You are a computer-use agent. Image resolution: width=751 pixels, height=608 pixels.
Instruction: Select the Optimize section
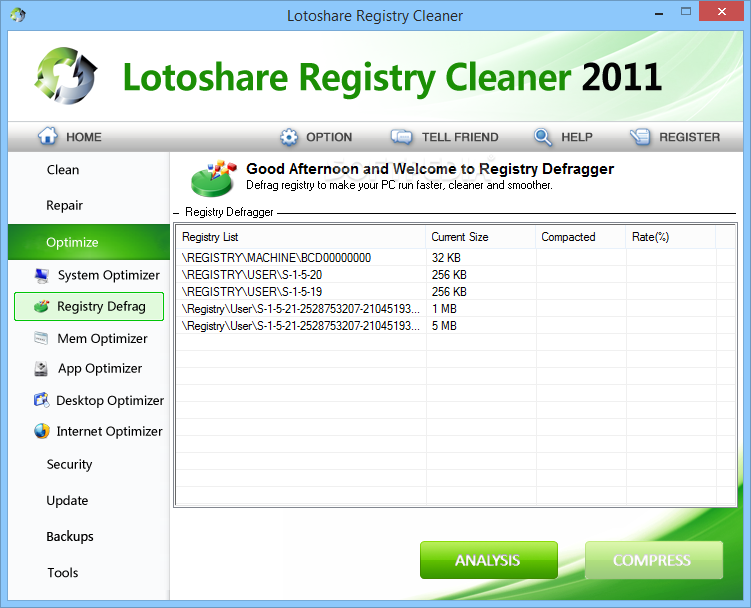pos(89,242)
